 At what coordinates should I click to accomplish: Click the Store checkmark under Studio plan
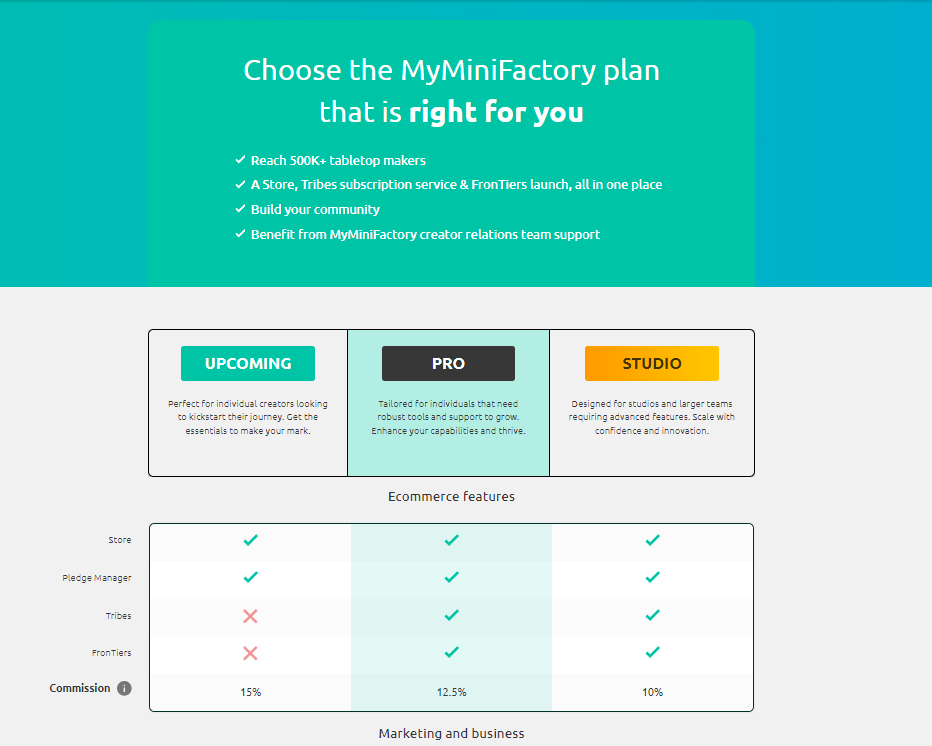tap(653, 540)
